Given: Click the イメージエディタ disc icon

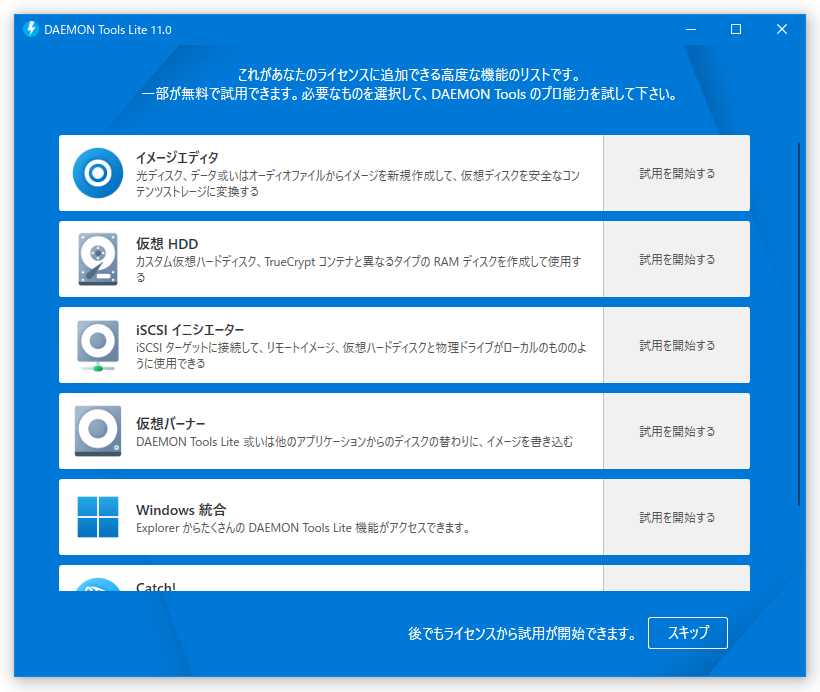Looking at the screenshot, I should [x=98, y=173].
